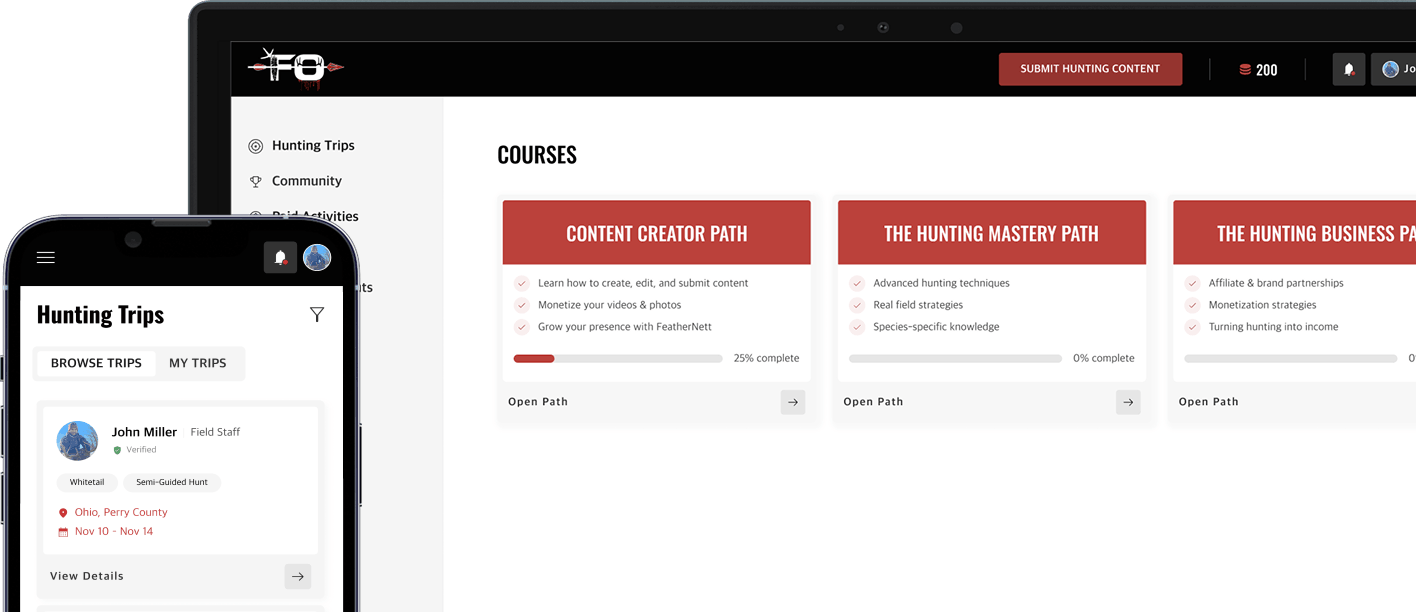This screenshot has width=1416, height=612.
Task: Click check icon beside Advanced hunting techniques
Action: (856, 283)
